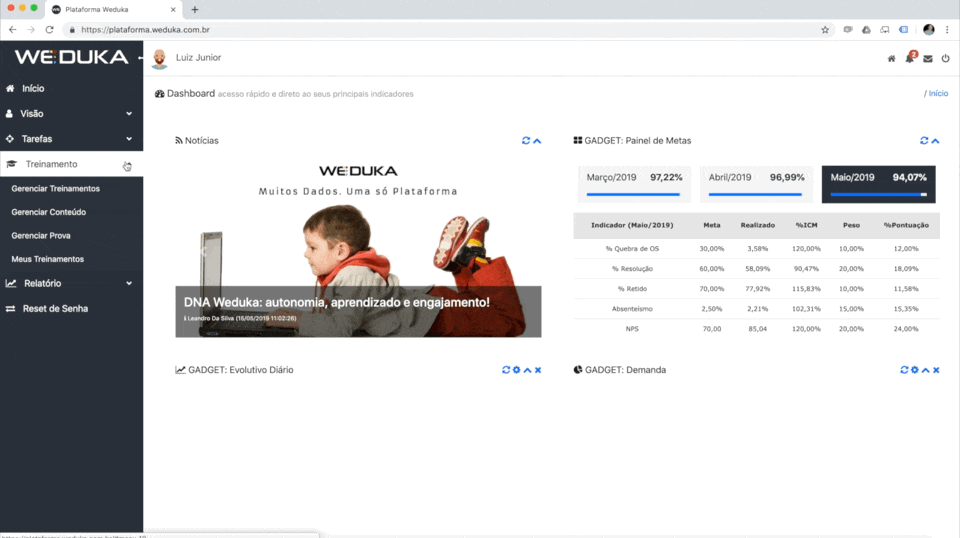This screenshot has width=960, height=538.
Task: Click the news headline DNA Weduka
Action: pyautogui.click(x=337, y=302)
